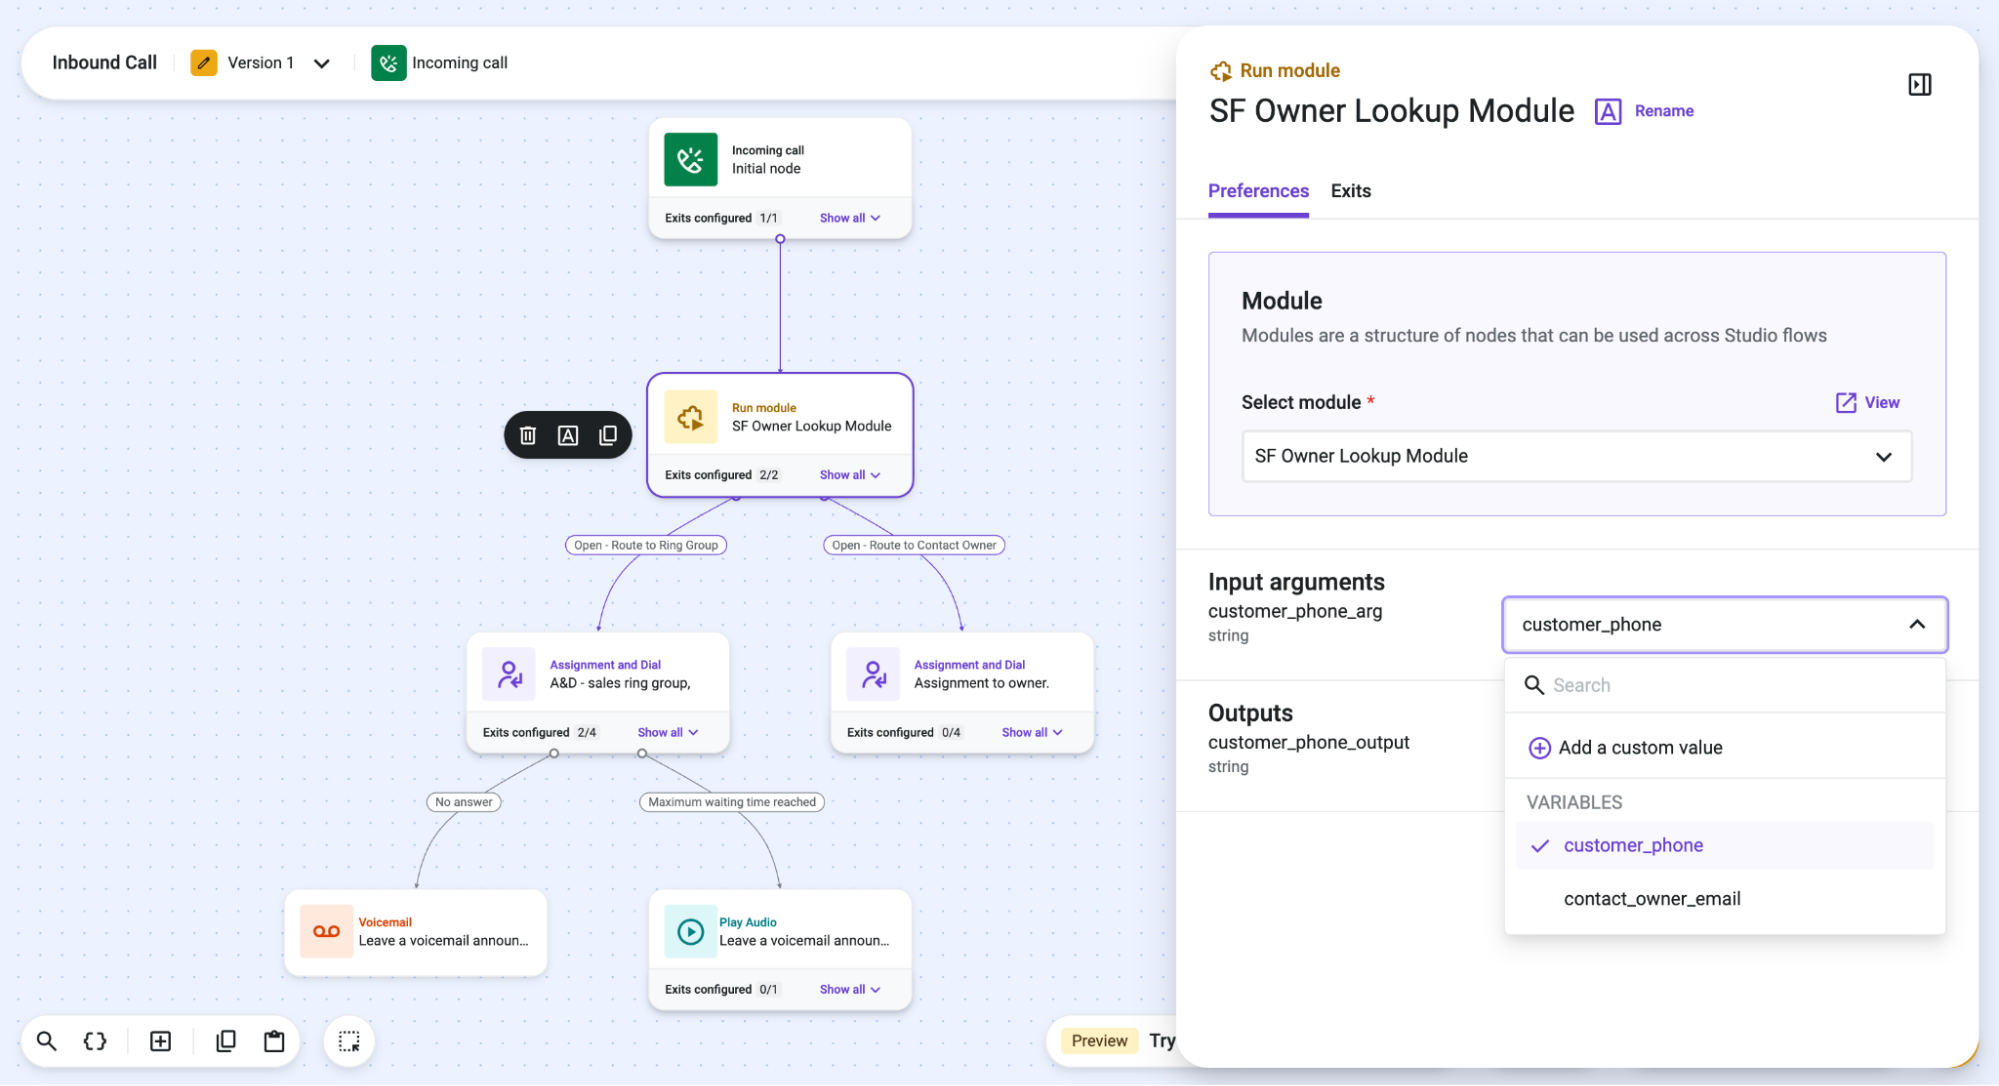
Task: Select contact_owner_email variable option
Action: 1724,899
